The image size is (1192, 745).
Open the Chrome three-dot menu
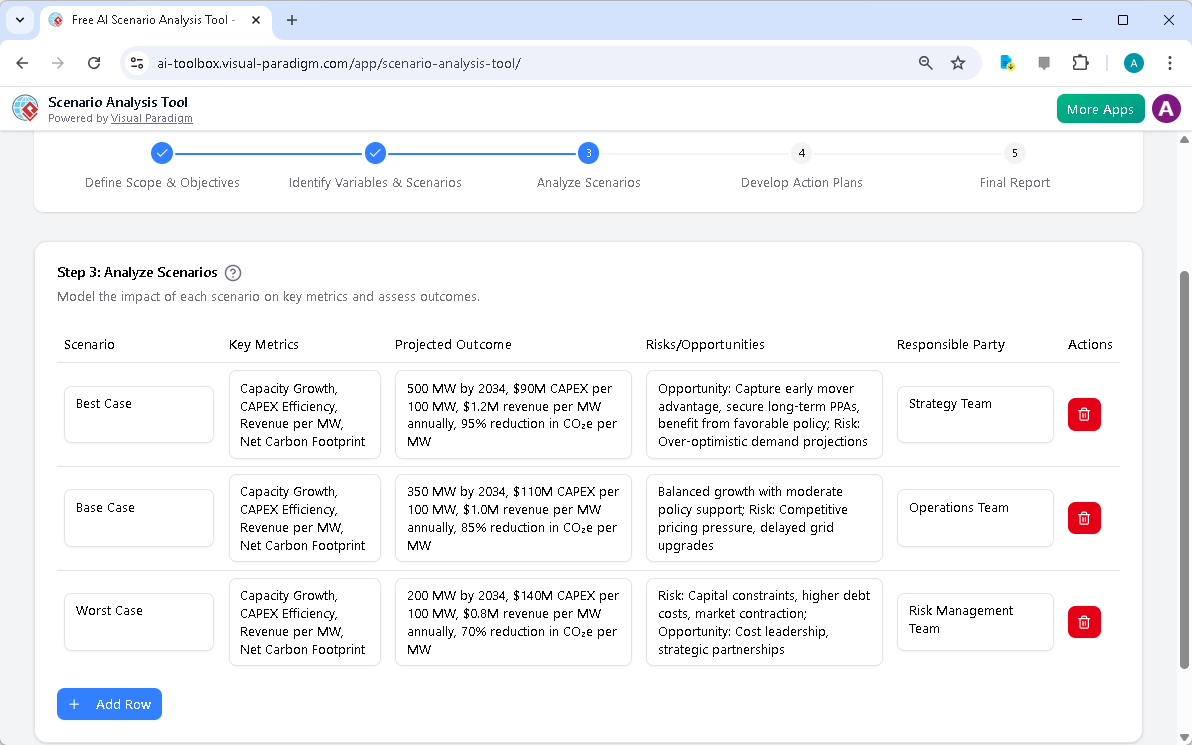click(1170, 62)
